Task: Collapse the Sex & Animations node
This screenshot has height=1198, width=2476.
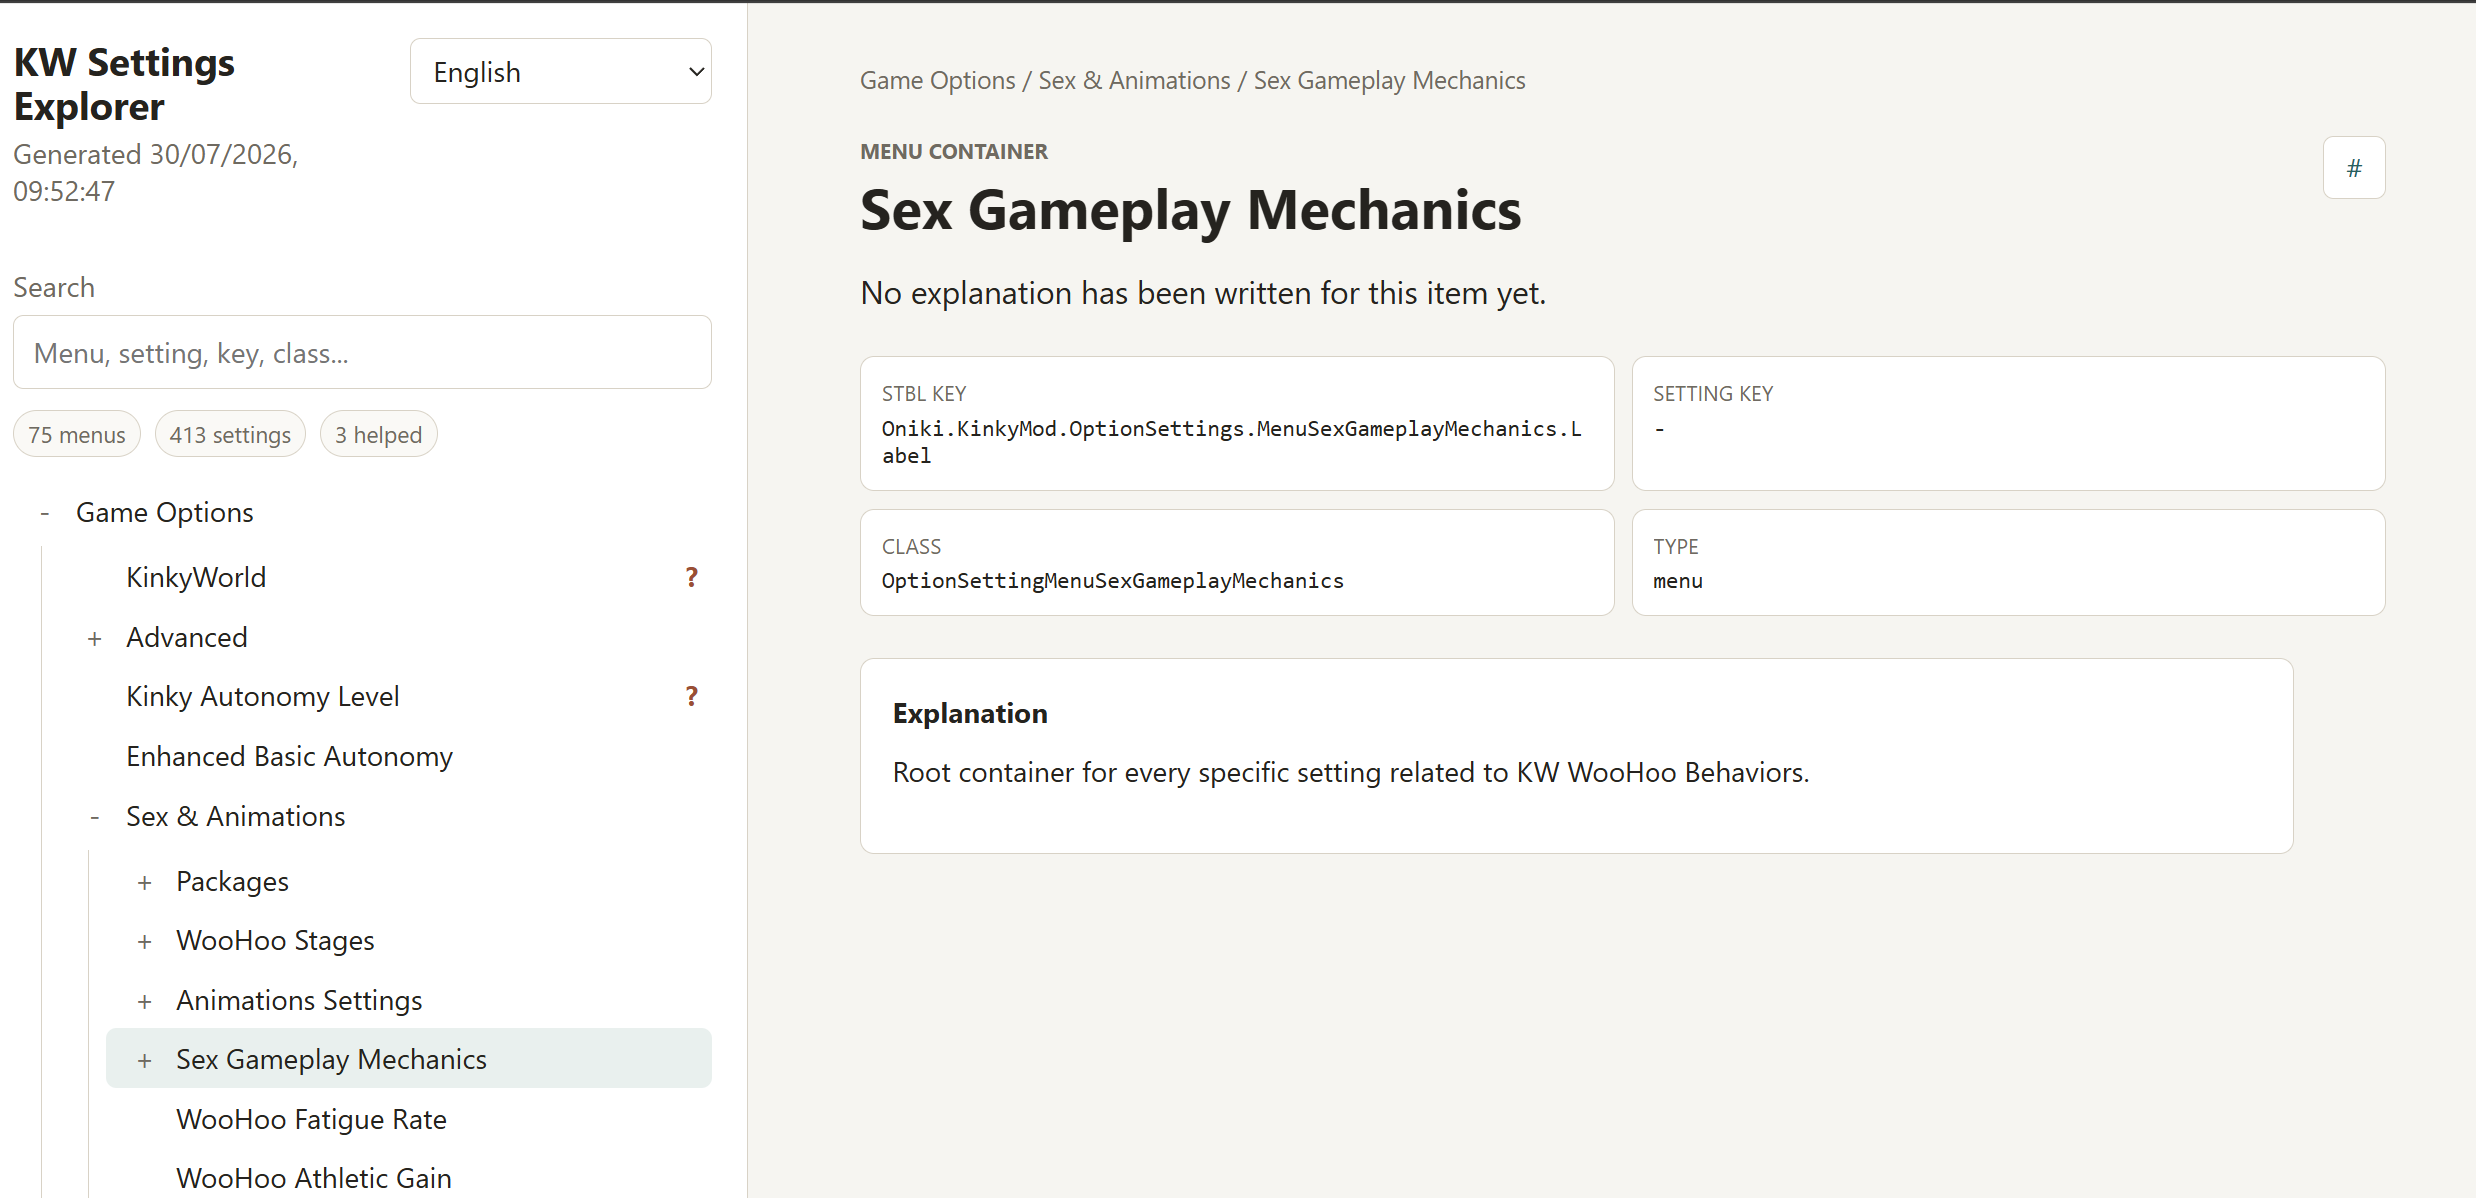Action: [x=95, y=817]
